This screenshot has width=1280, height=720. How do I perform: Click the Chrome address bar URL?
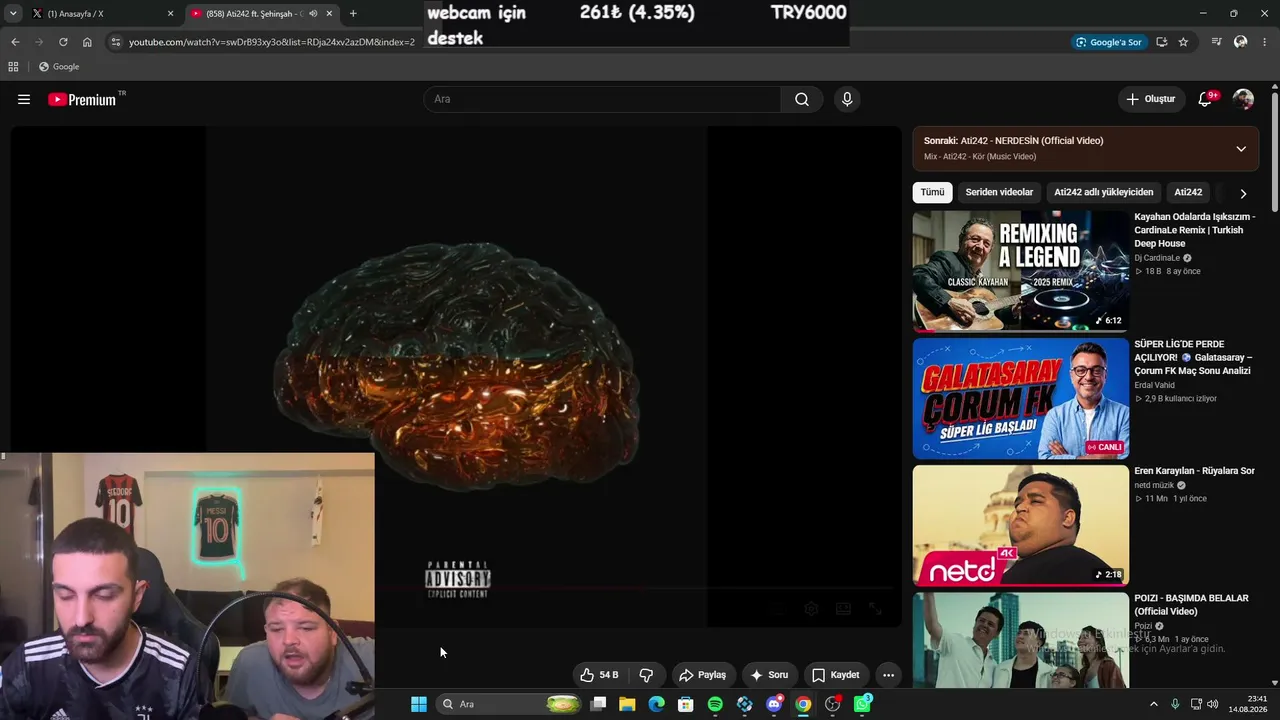click(x=272, y=42)
